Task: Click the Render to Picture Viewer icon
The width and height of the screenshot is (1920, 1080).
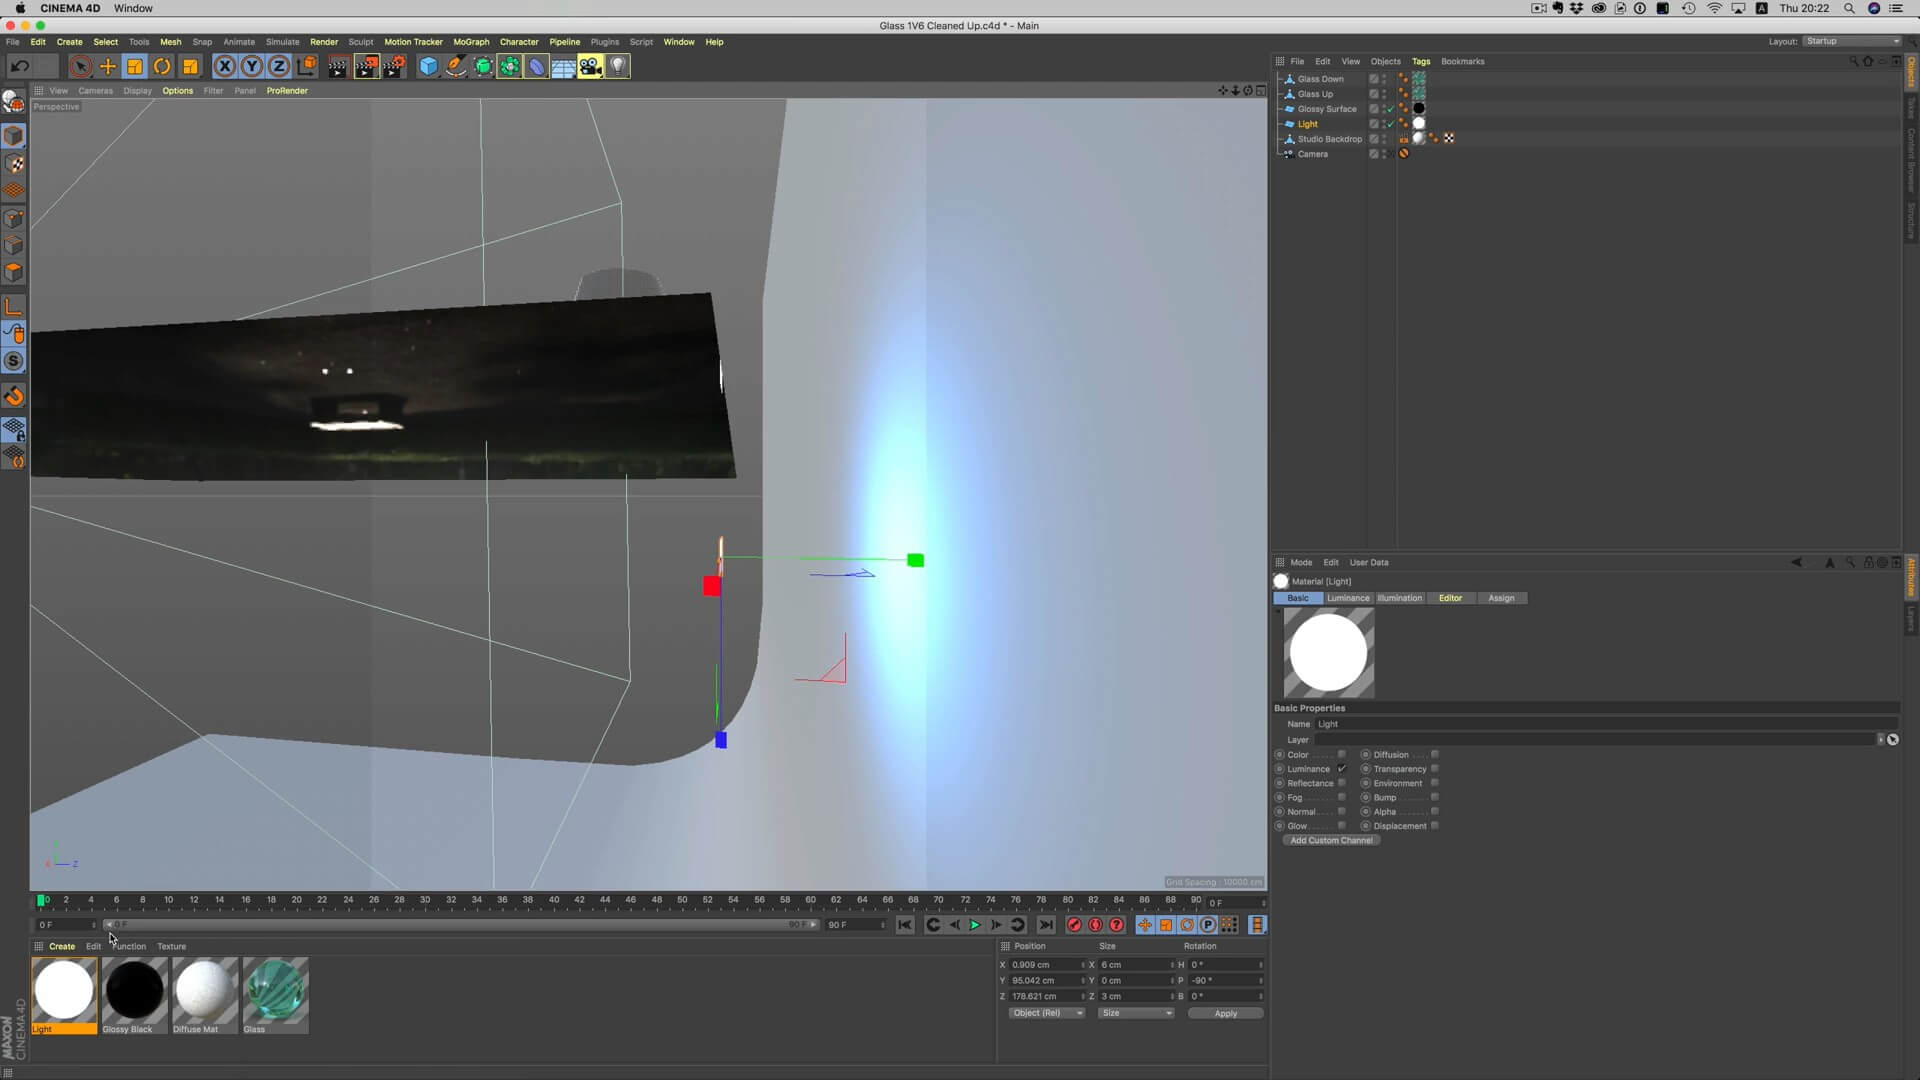Action: click(x=366, y=66)
